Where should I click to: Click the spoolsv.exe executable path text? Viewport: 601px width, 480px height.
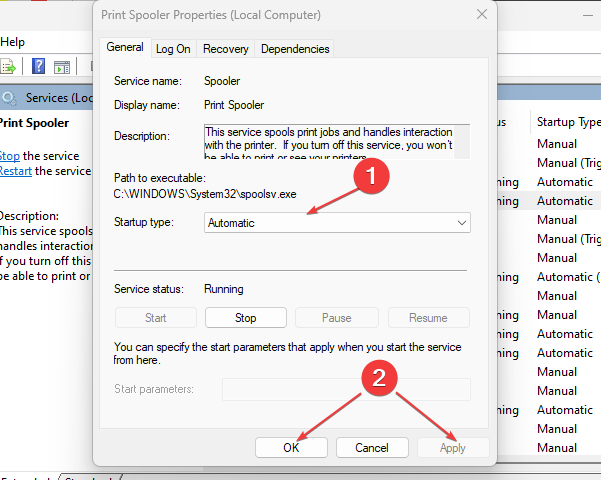[205, 194]
